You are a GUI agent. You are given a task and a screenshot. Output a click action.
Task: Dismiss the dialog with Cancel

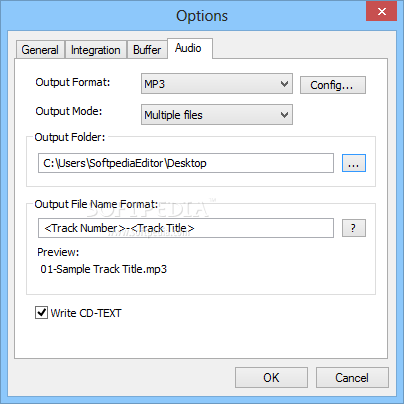click(352, 378)
